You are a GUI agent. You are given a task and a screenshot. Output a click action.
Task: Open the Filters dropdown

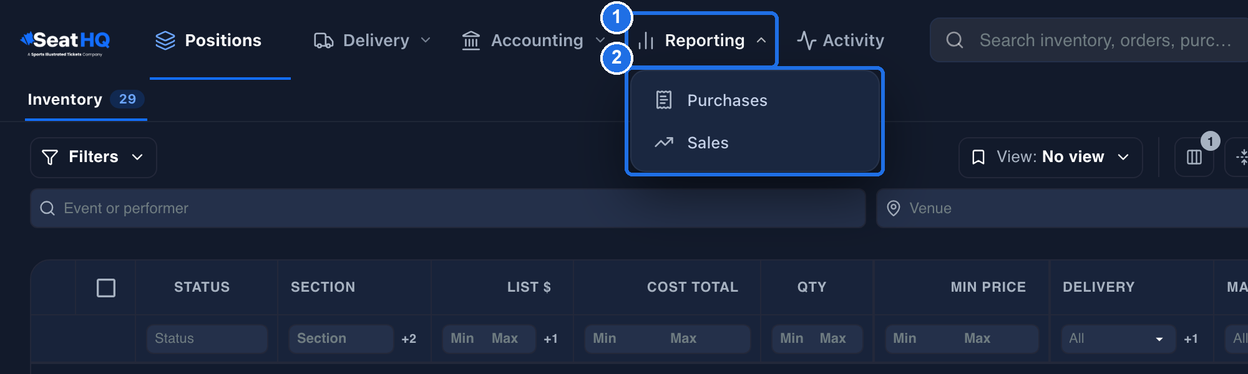[x=93, y=157]
